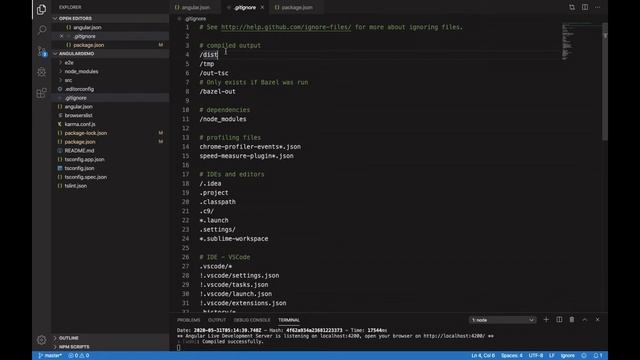The width and height of the screenshot is (640, 360).
Task: Open the Source Control view icon
Action: [x=41, y=51]
